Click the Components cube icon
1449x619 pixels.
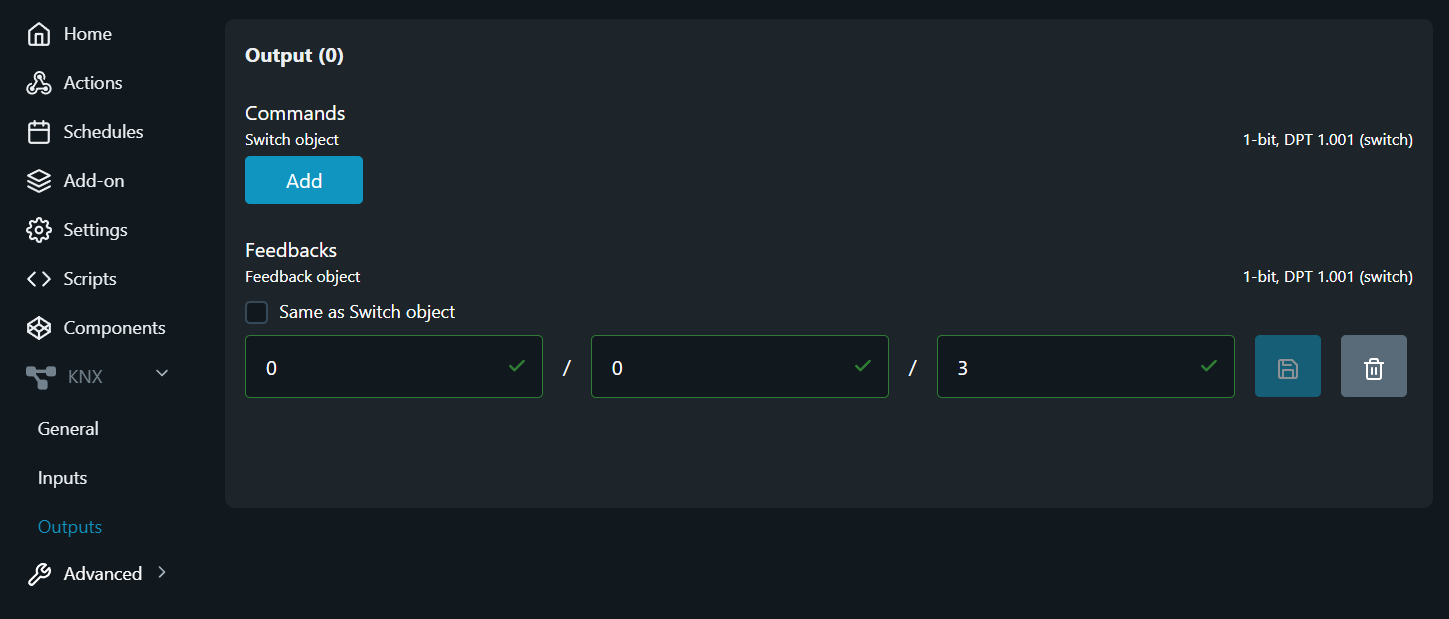39,328
